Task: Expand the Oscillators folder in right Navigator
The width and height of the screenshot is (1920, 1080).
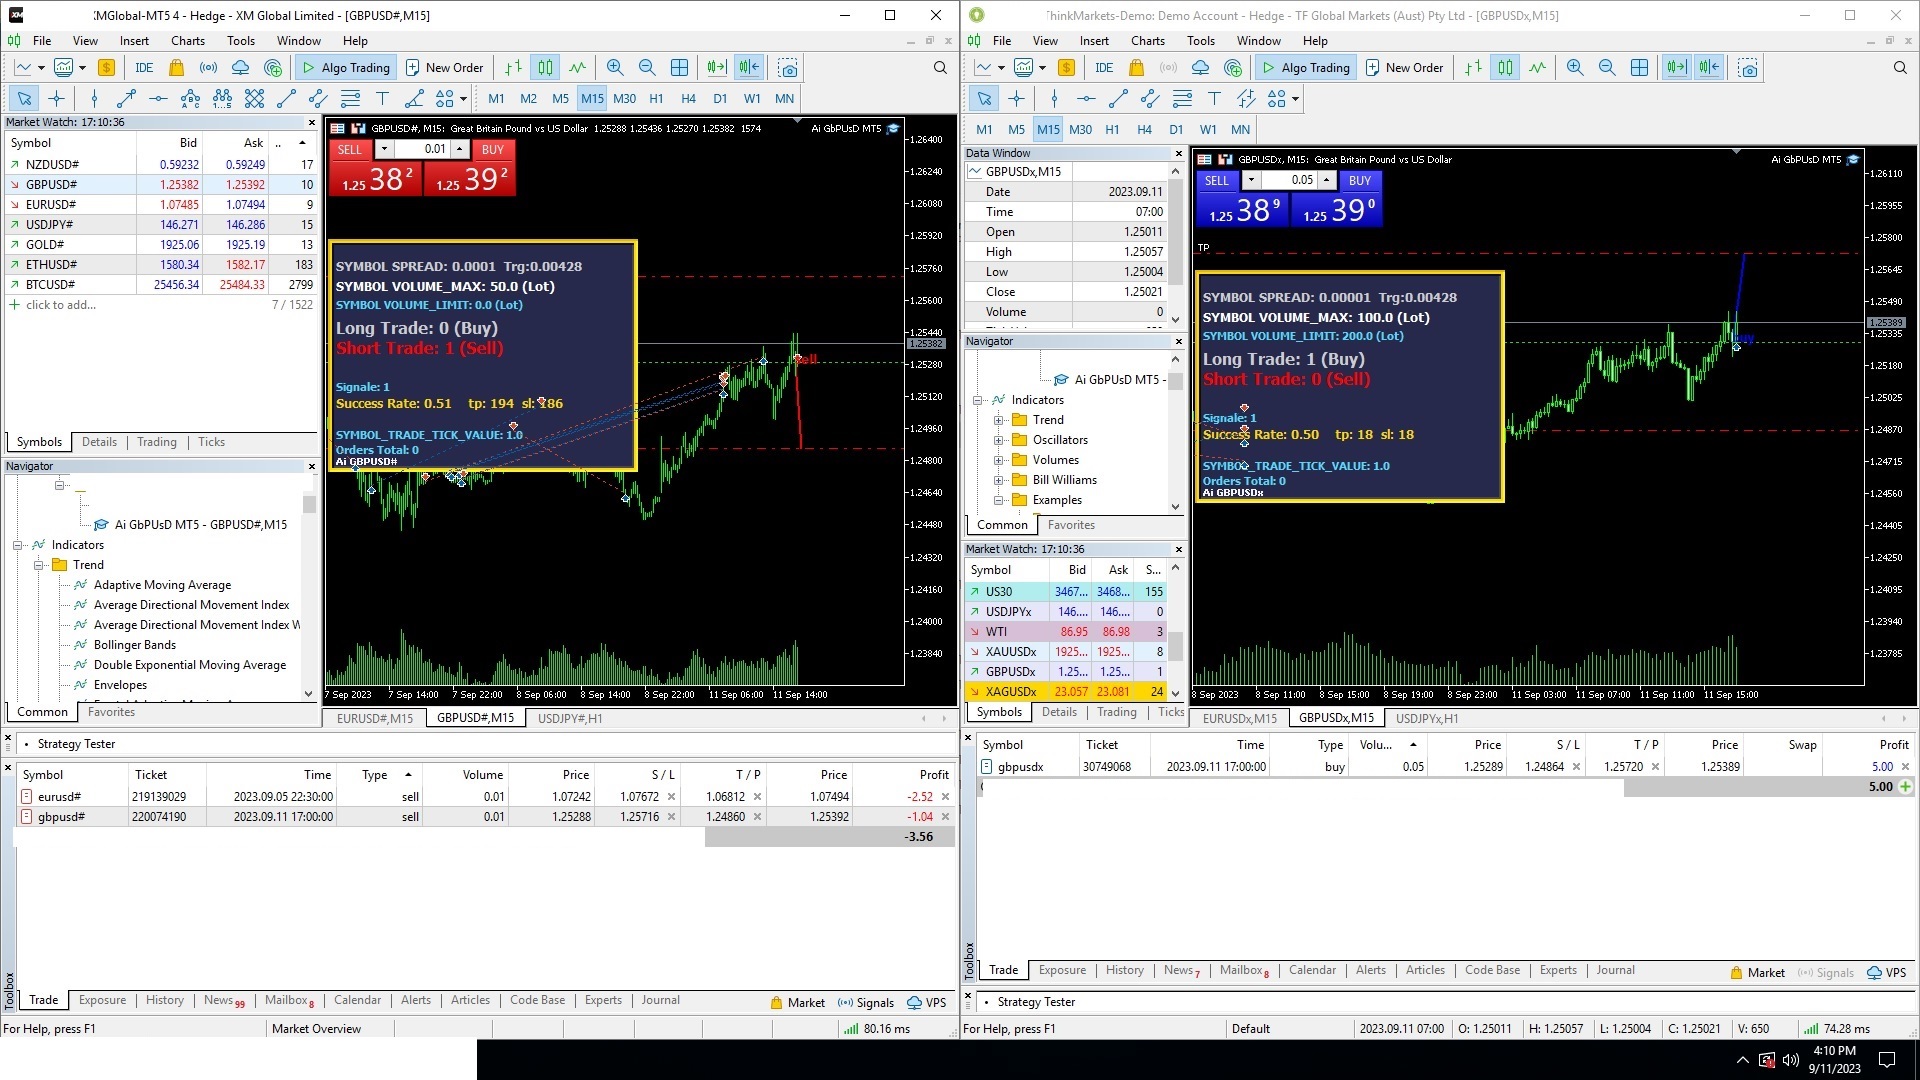Action: click(x=998, y=440)
